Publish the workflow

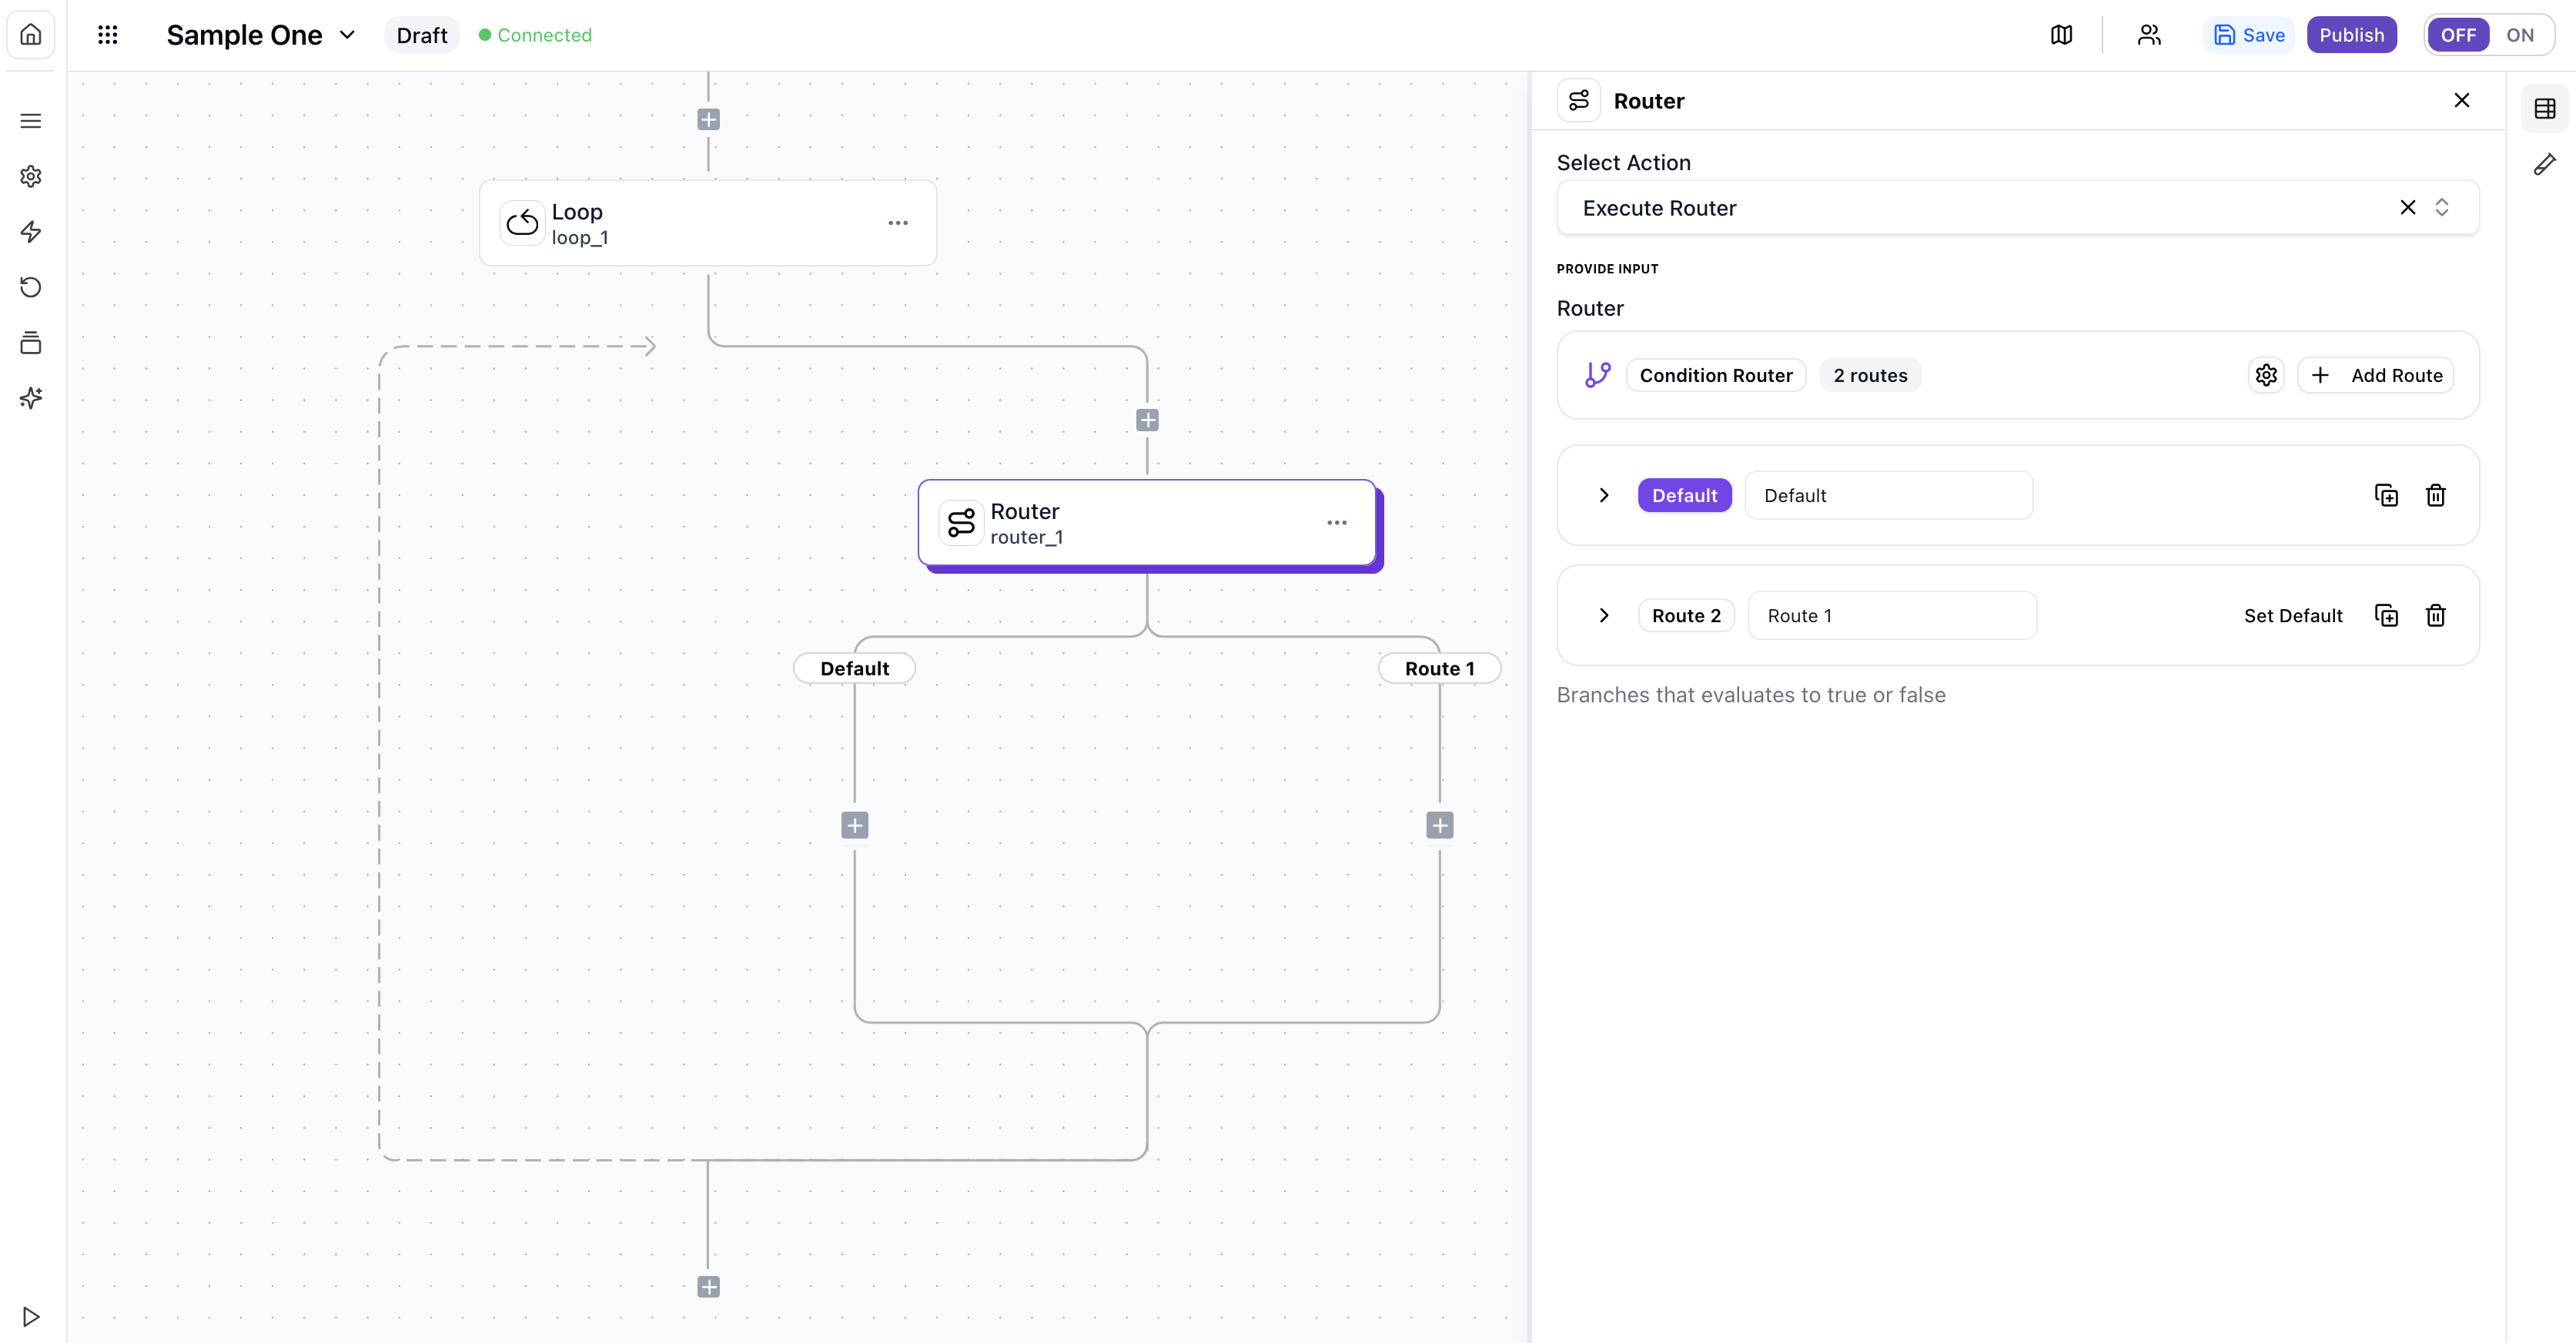pyautogui.click(x=2352, y=34)
